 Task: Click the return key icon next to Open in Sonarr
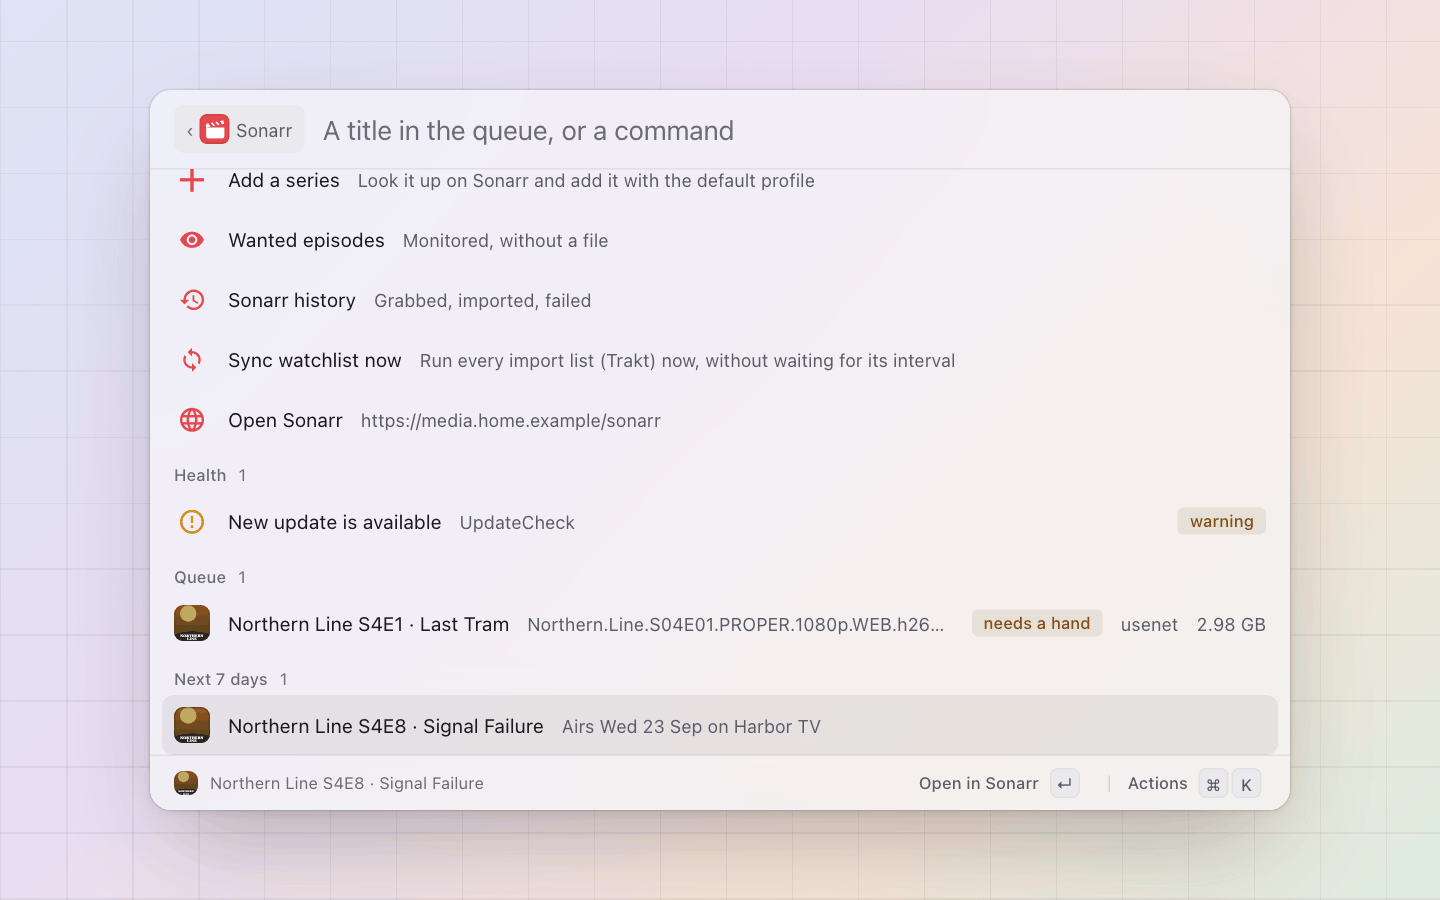(1065, 784)
